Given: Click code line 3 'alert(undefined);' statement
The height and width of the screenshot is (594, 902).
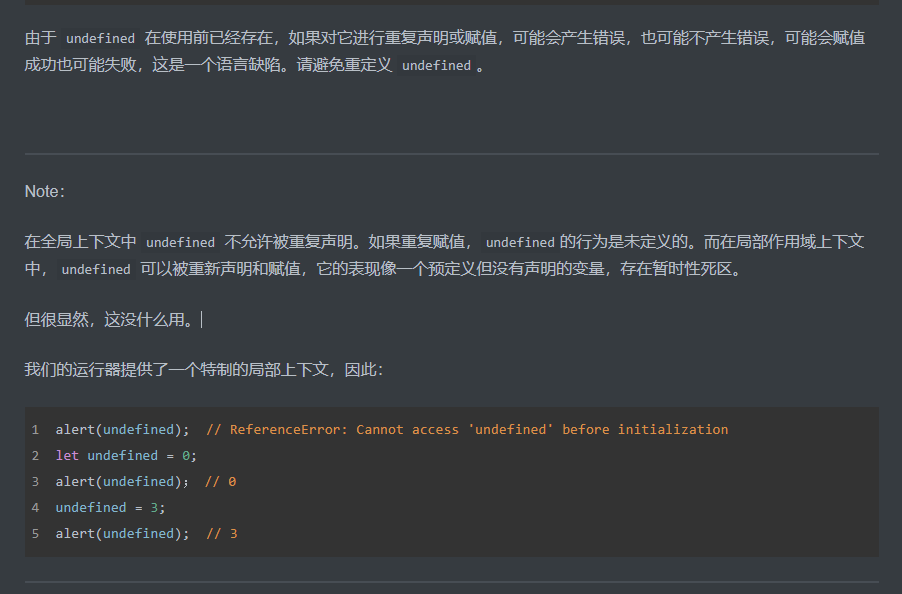Looking at the screenshot, I should point(123,481).
